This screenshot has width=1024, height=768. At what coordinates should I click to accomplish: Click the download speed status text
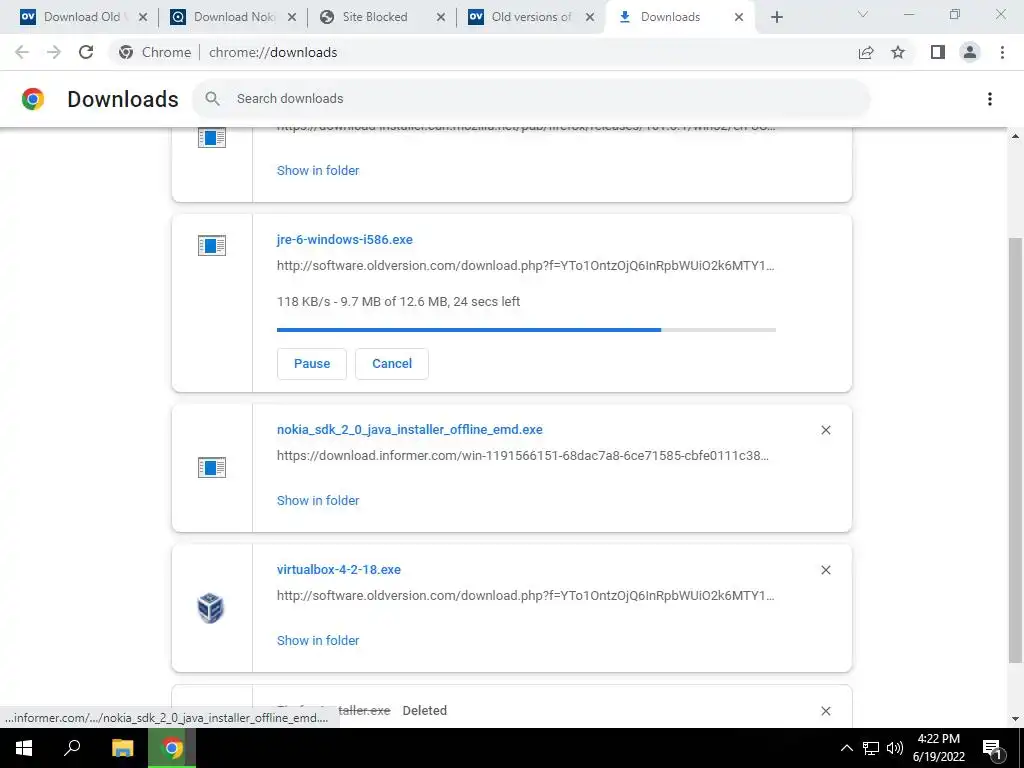point(398,302)
